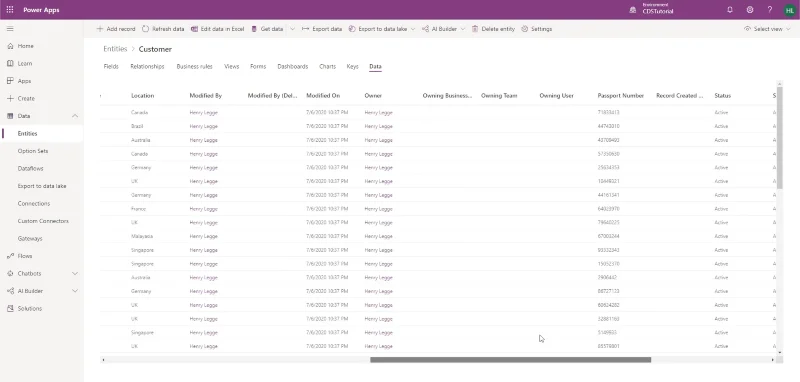Switch to the Forms tab

[x=258, y=66]
